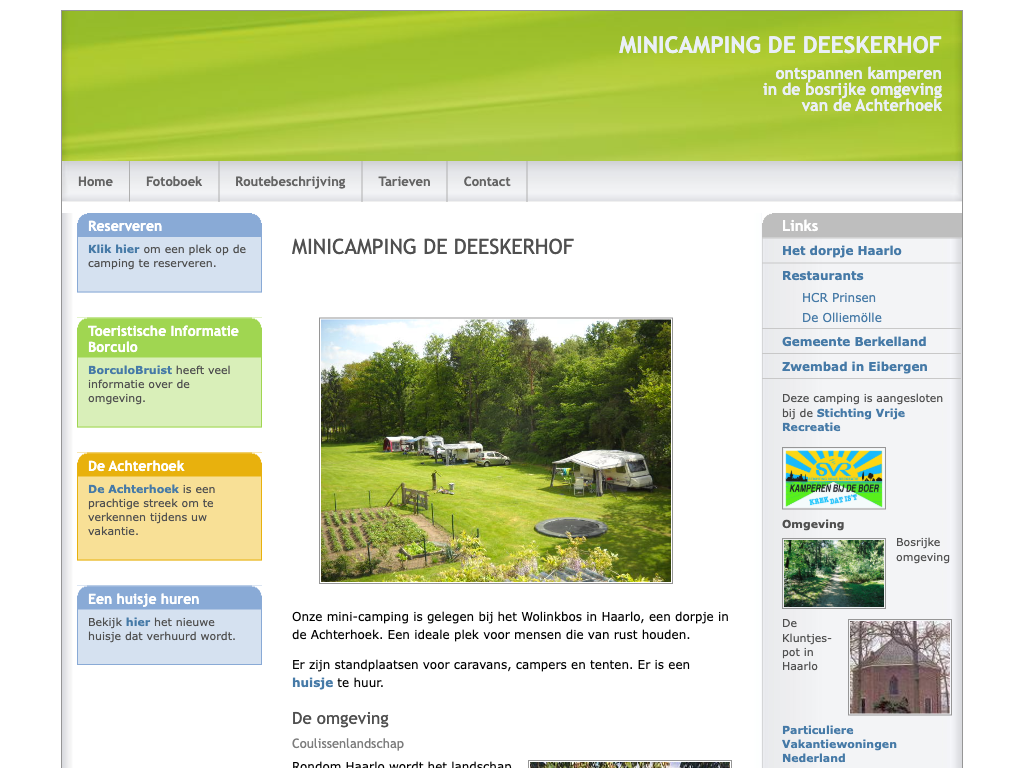Open the HCR Prinsen restaurant link
This screenshot has height=768, width=1024.
coord(838,298)
